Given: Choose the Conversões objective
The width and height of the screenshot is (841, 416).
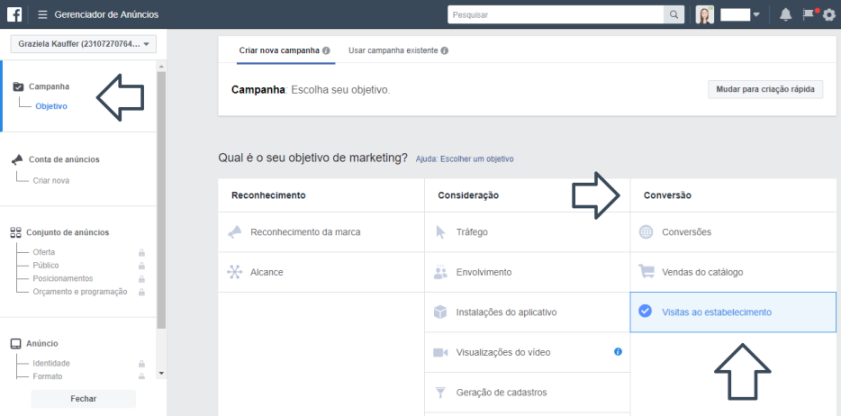Looking at the screenshot, I should tap(733, 232).
